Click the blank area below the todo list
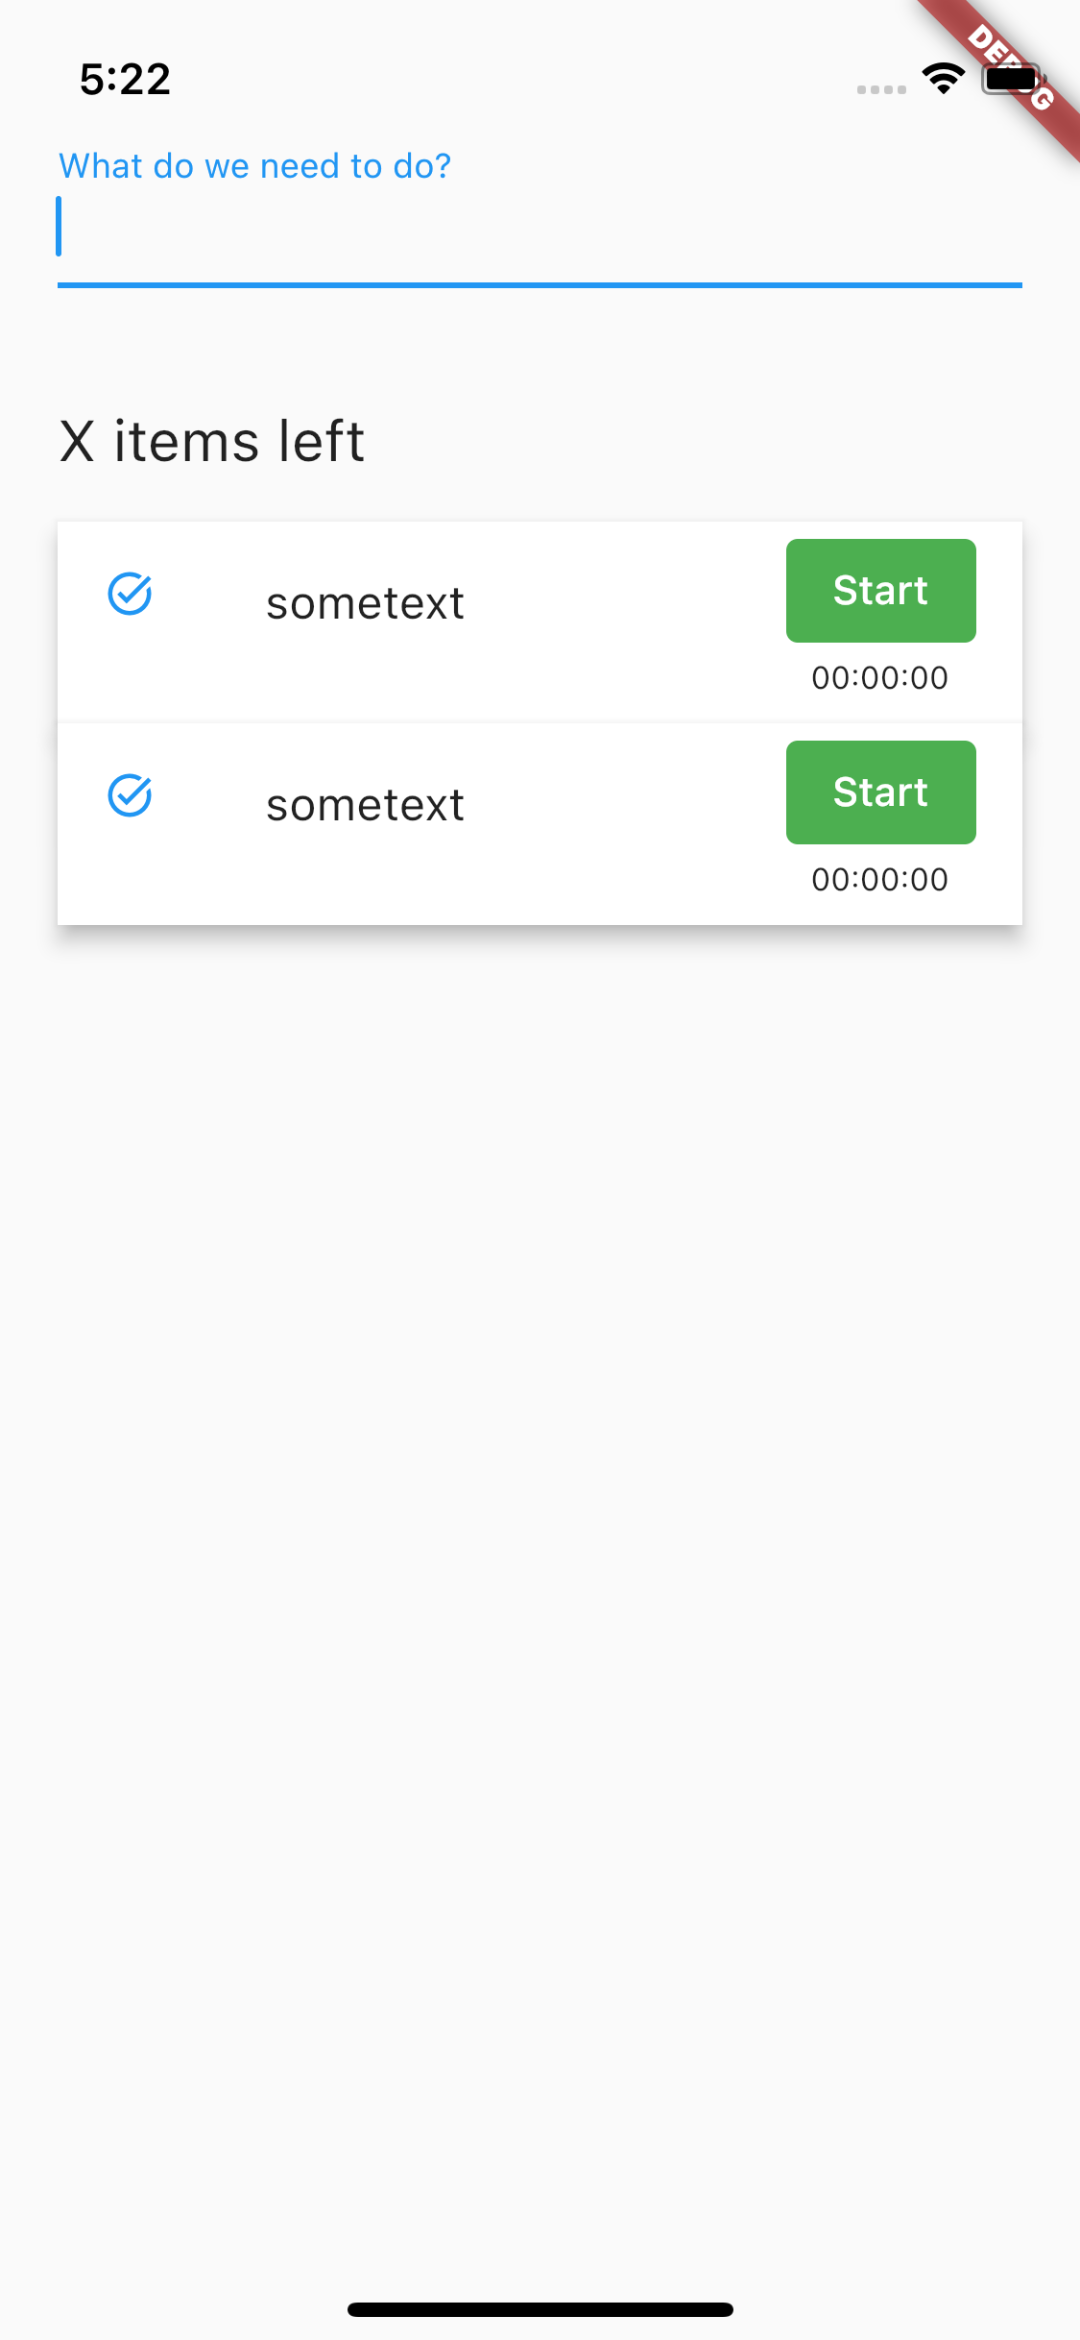 540,1500
